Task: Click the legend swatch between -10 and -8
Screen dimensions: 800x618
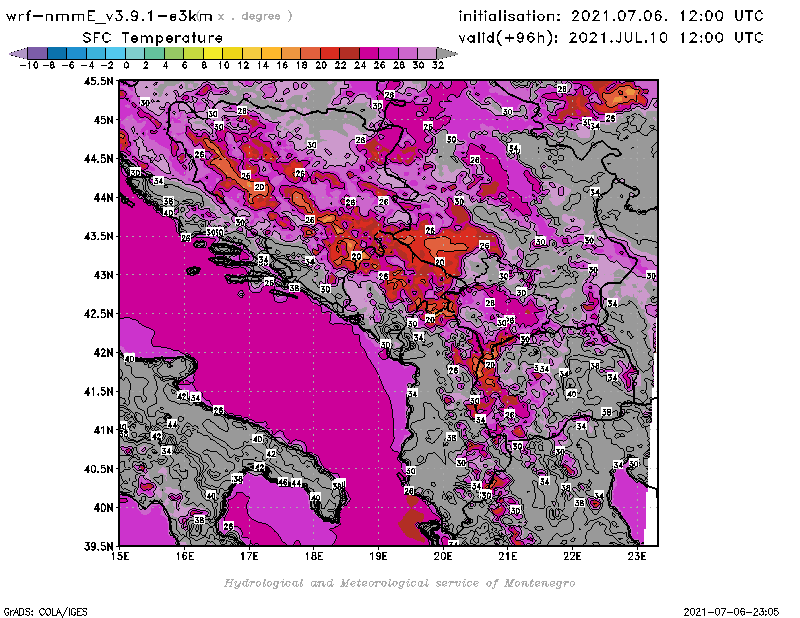Action: [x=37, y=53]
